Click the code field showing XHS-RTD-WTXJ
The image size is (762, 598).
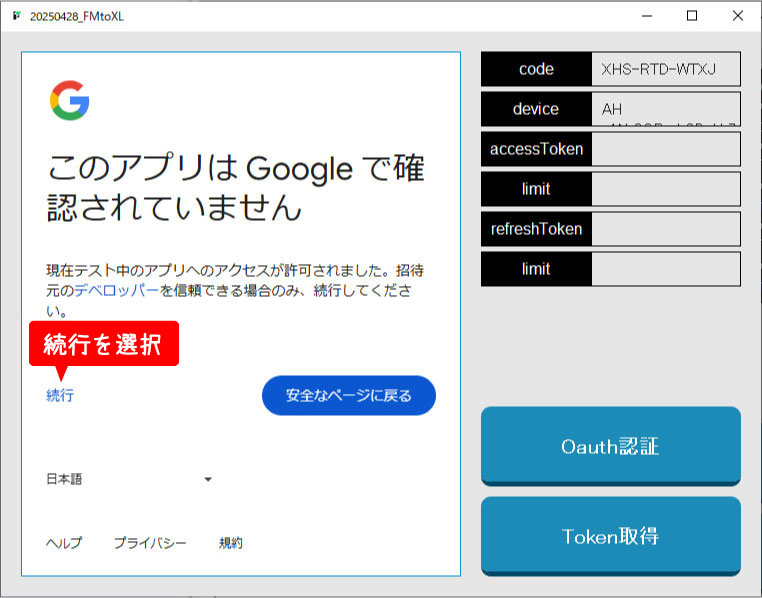(x=666, y=69)
